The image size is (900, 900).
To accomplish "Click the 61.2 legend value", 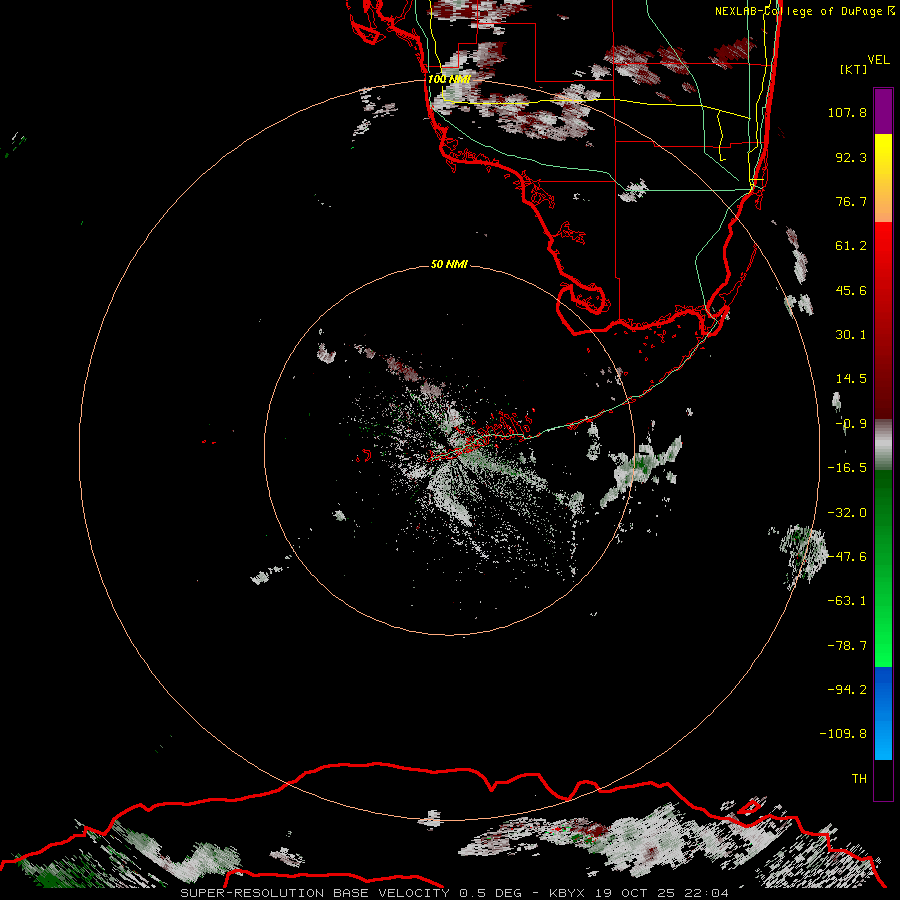I will (851, 246).
